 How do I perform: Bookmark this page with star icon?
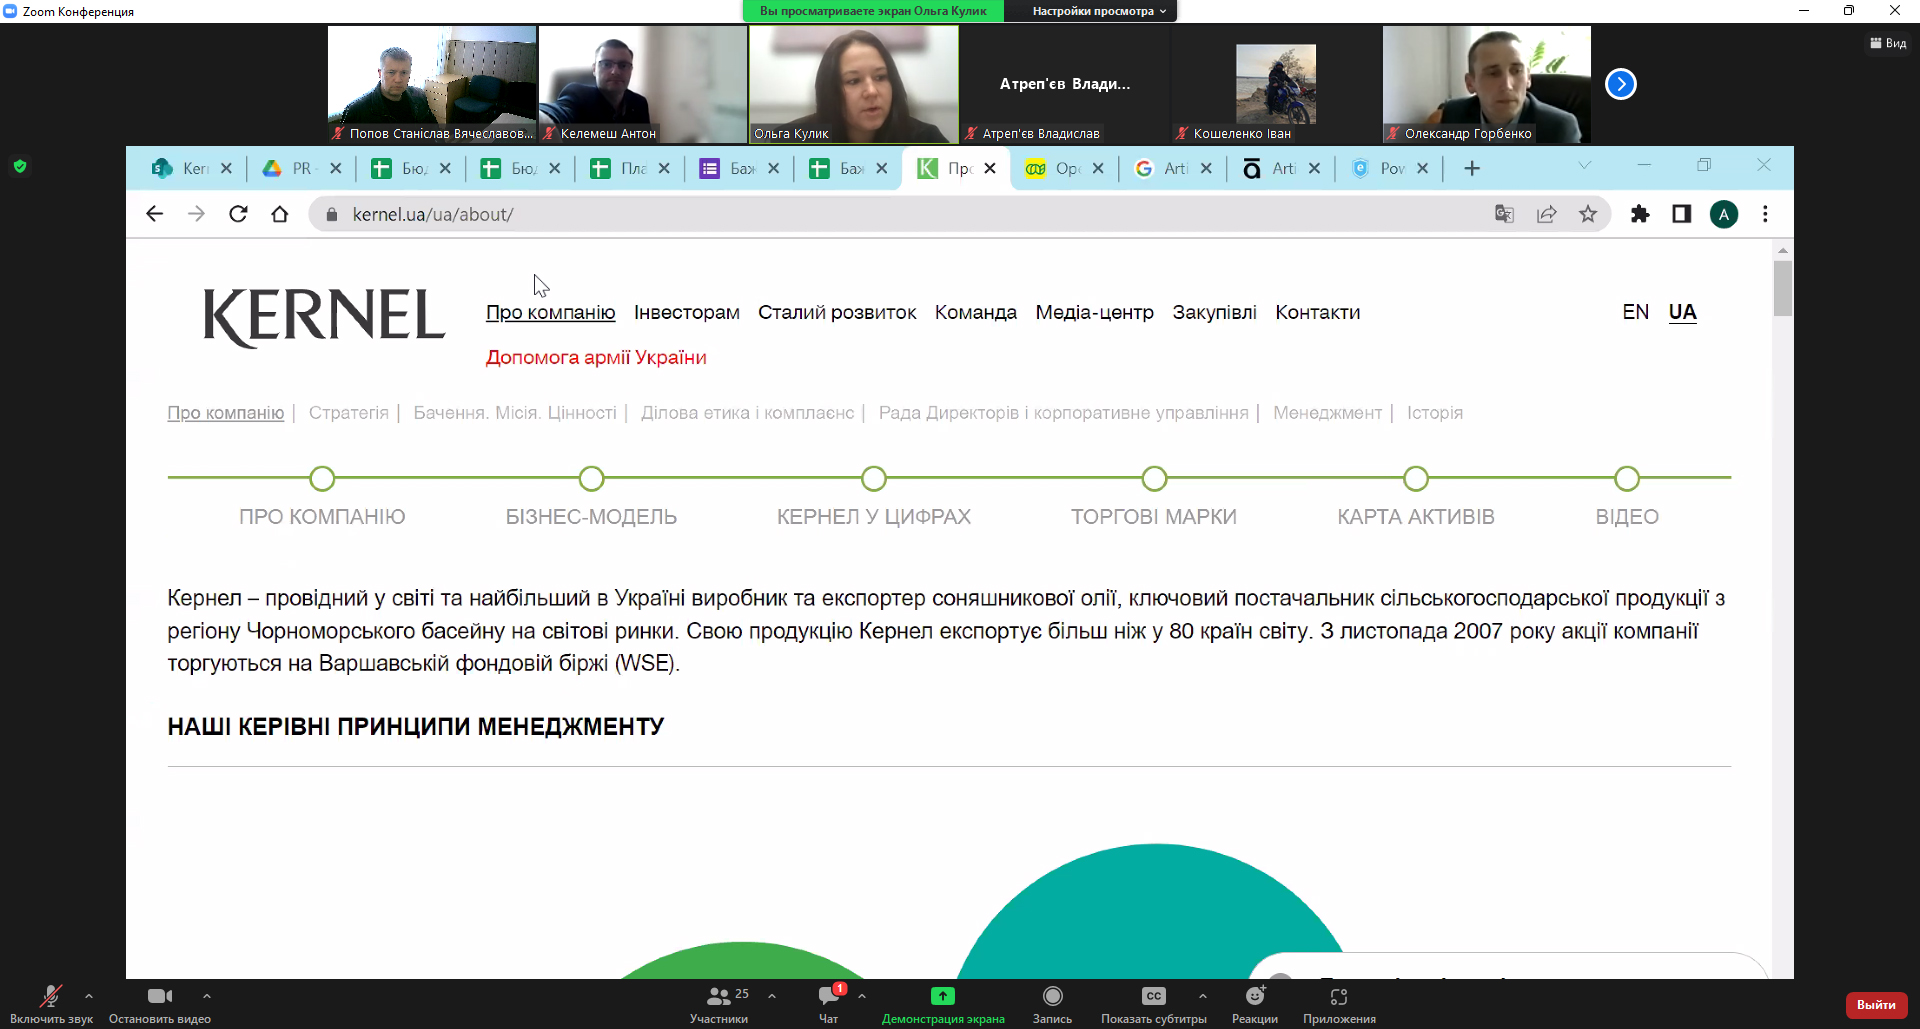click(1588, 214)
